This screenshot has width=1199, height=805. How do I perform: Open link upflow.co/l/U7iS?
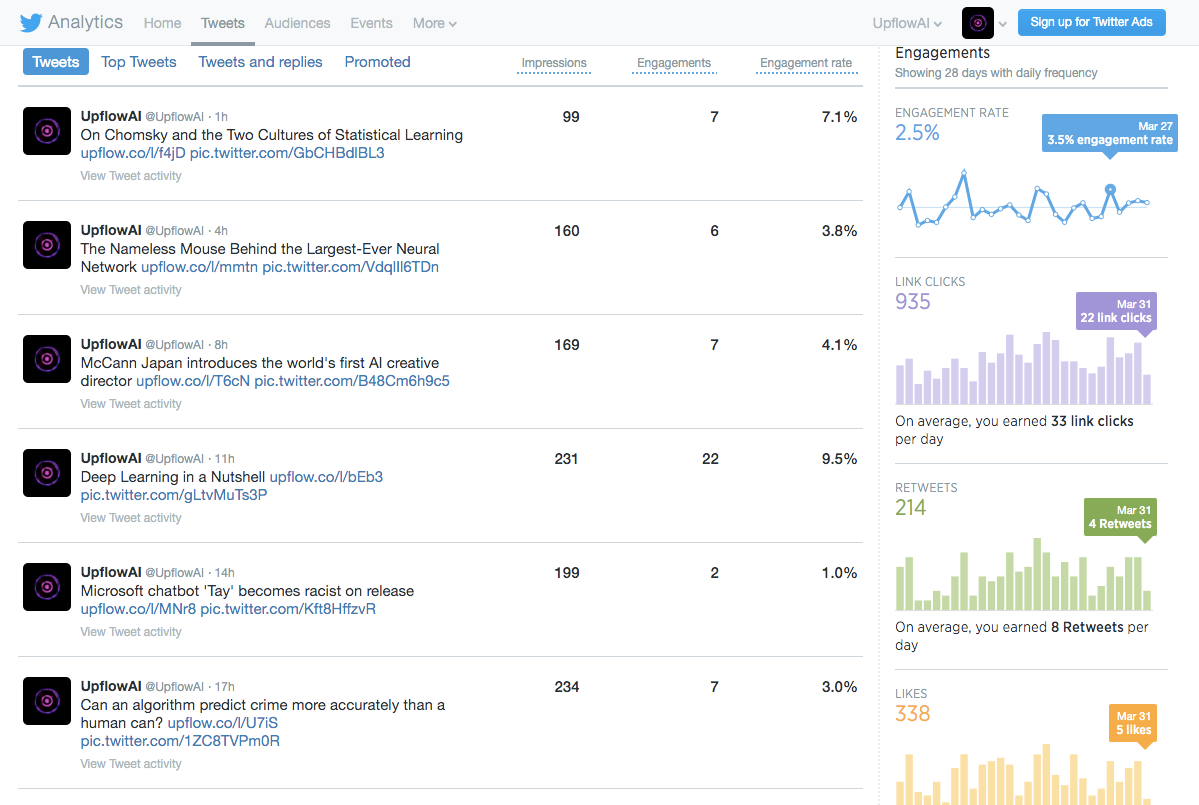[223, 723]
